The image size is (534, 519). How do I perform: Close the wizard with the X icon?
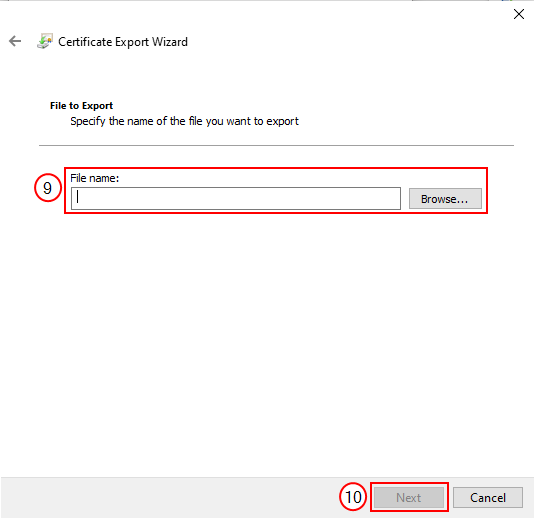(x=519, y=14)
